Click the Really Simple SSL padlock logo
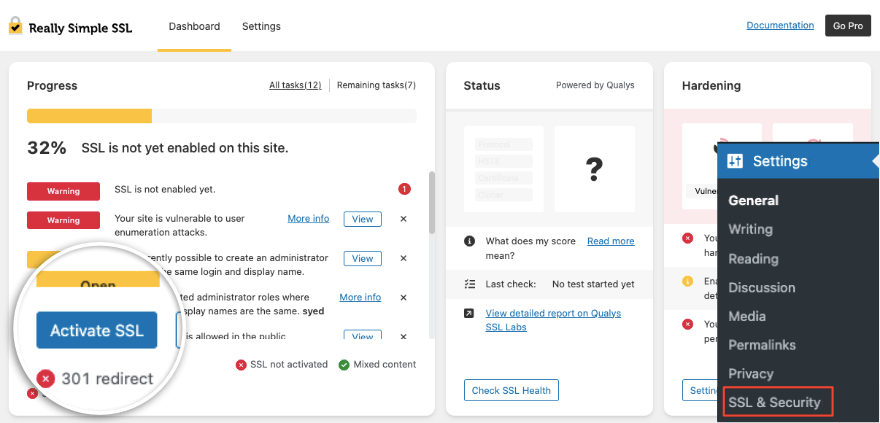Image resolution: width=880 pixels, height=423 pixels. tap(15, 26)
